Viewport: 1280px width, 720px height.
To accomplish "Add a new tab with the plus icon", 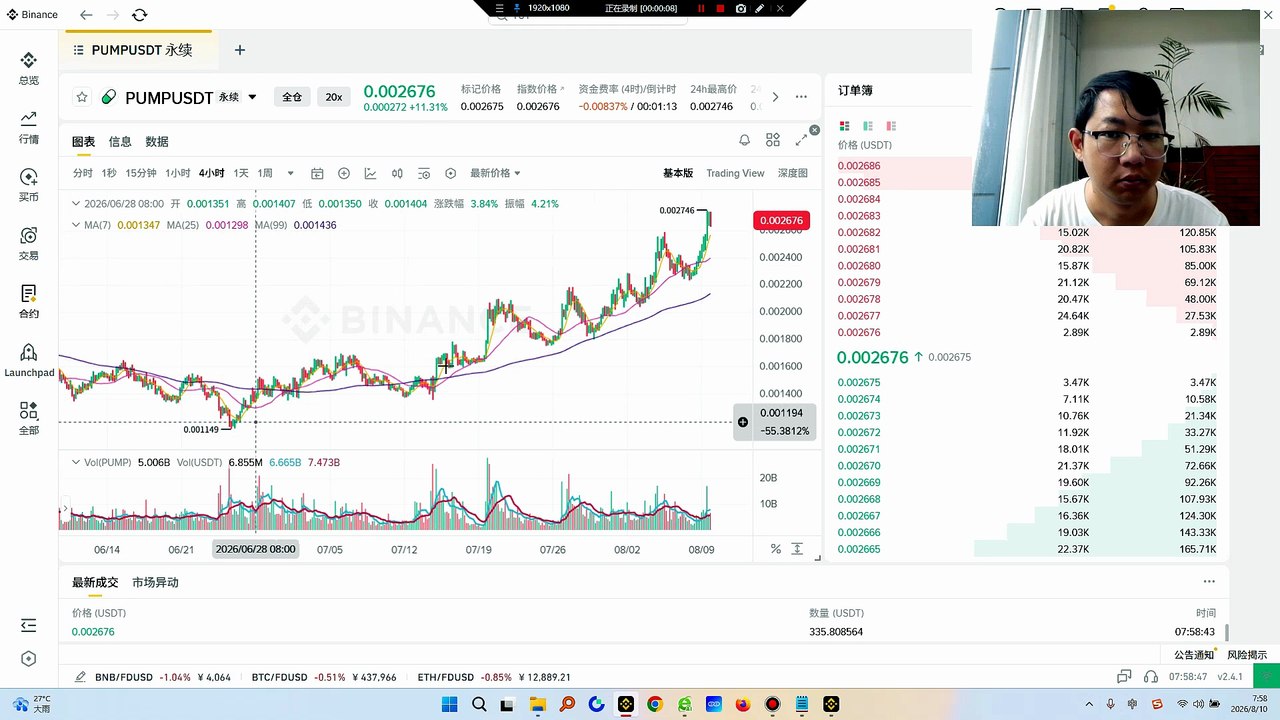I will pyautogui.click(x=239, y=50).
